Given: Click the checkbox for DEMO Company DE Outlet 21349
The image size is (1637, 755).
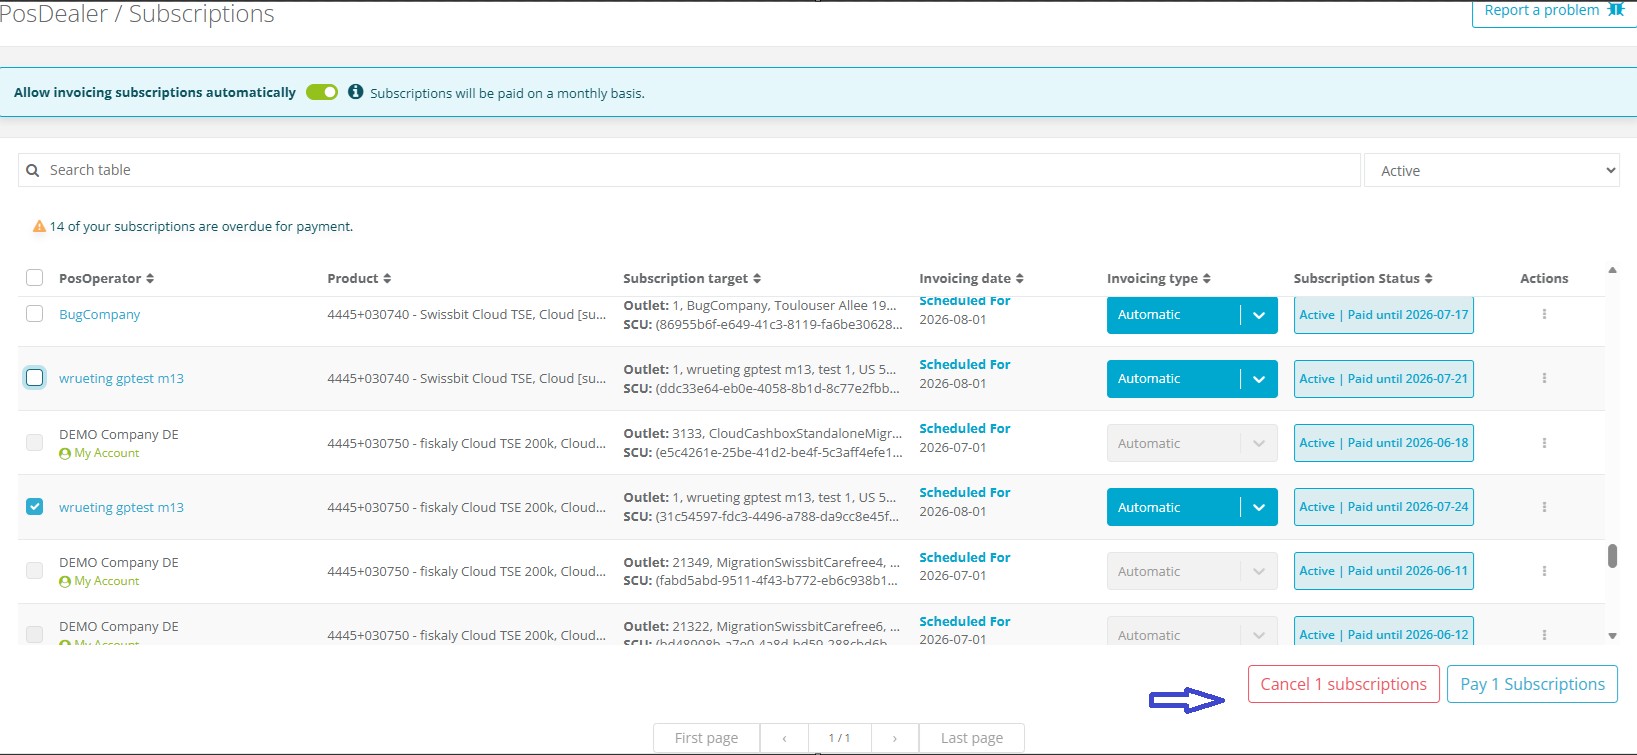Looking at the screenshot, I should pos(34,570).
